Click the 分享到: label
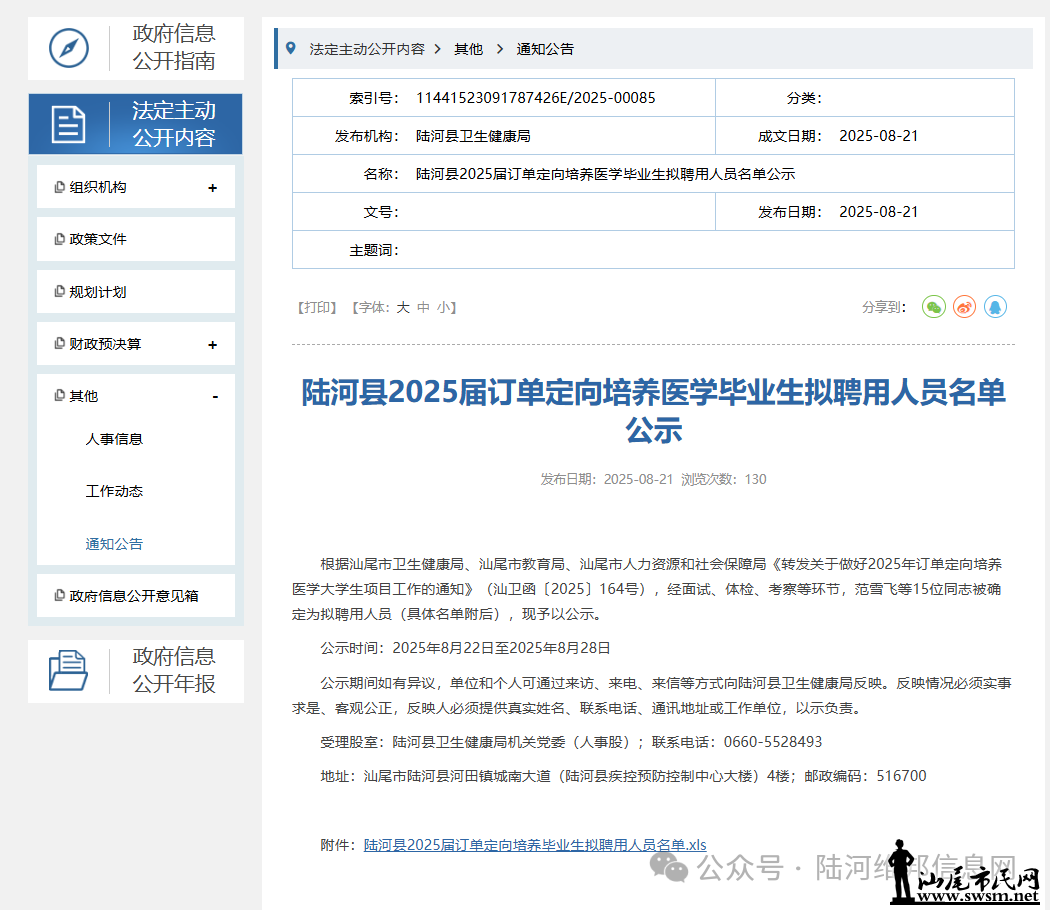The image size is (1050, 910). [x=884, y=307]
